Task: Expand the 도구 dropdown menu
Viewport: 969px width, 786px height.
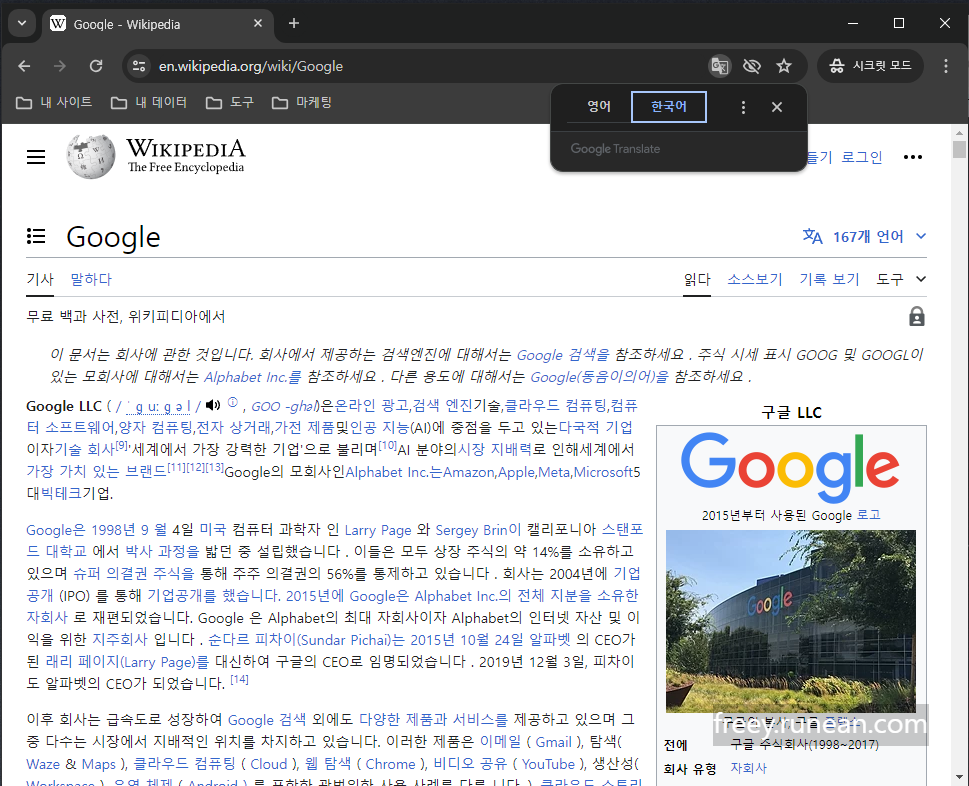Action: [x=893, y=279]
